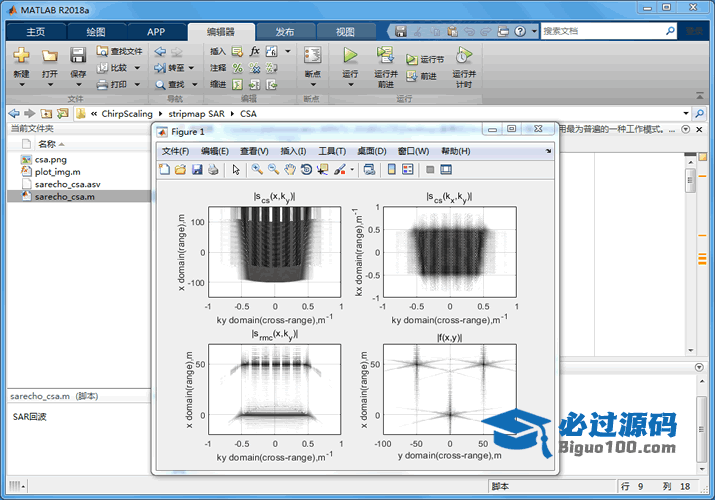The height and width of the screenshot is (500, 715).
Task: Click the Zoom In tool in Figure toolbar
Action: pyautogui.click(x=257, y=170)
